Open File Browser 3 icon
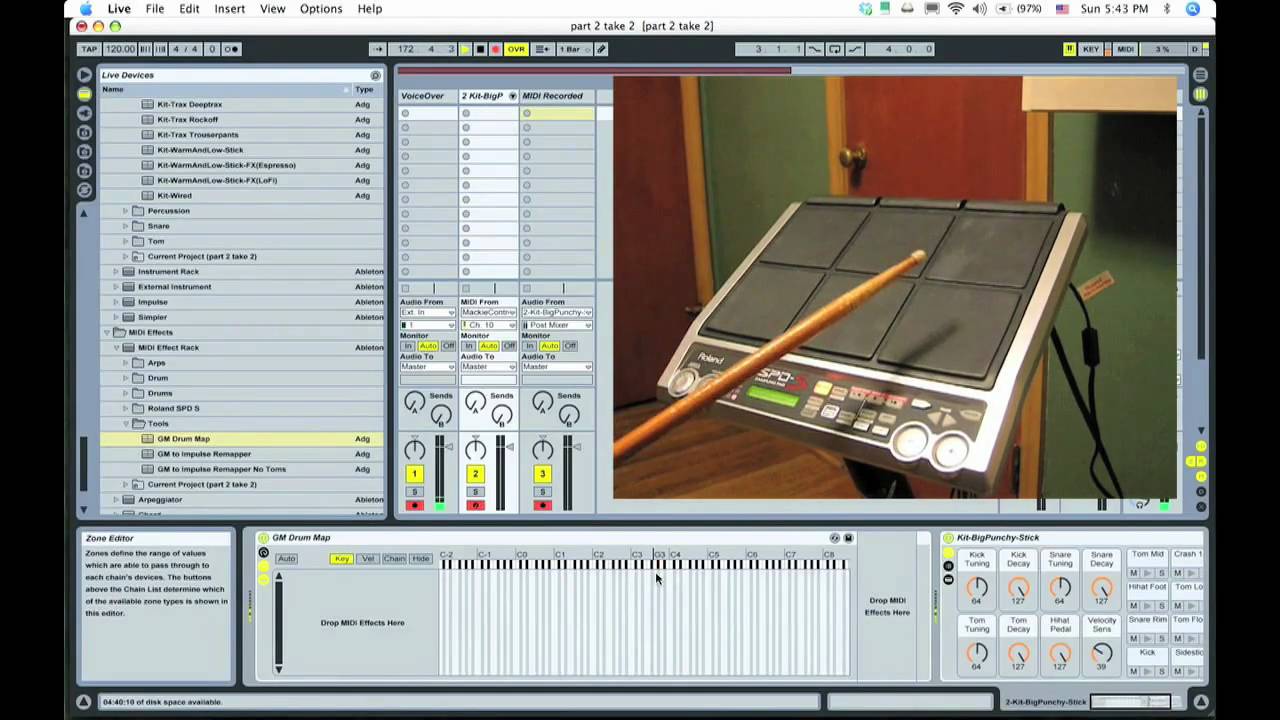This screenshot has height=720, width=1280. [84, 171]
